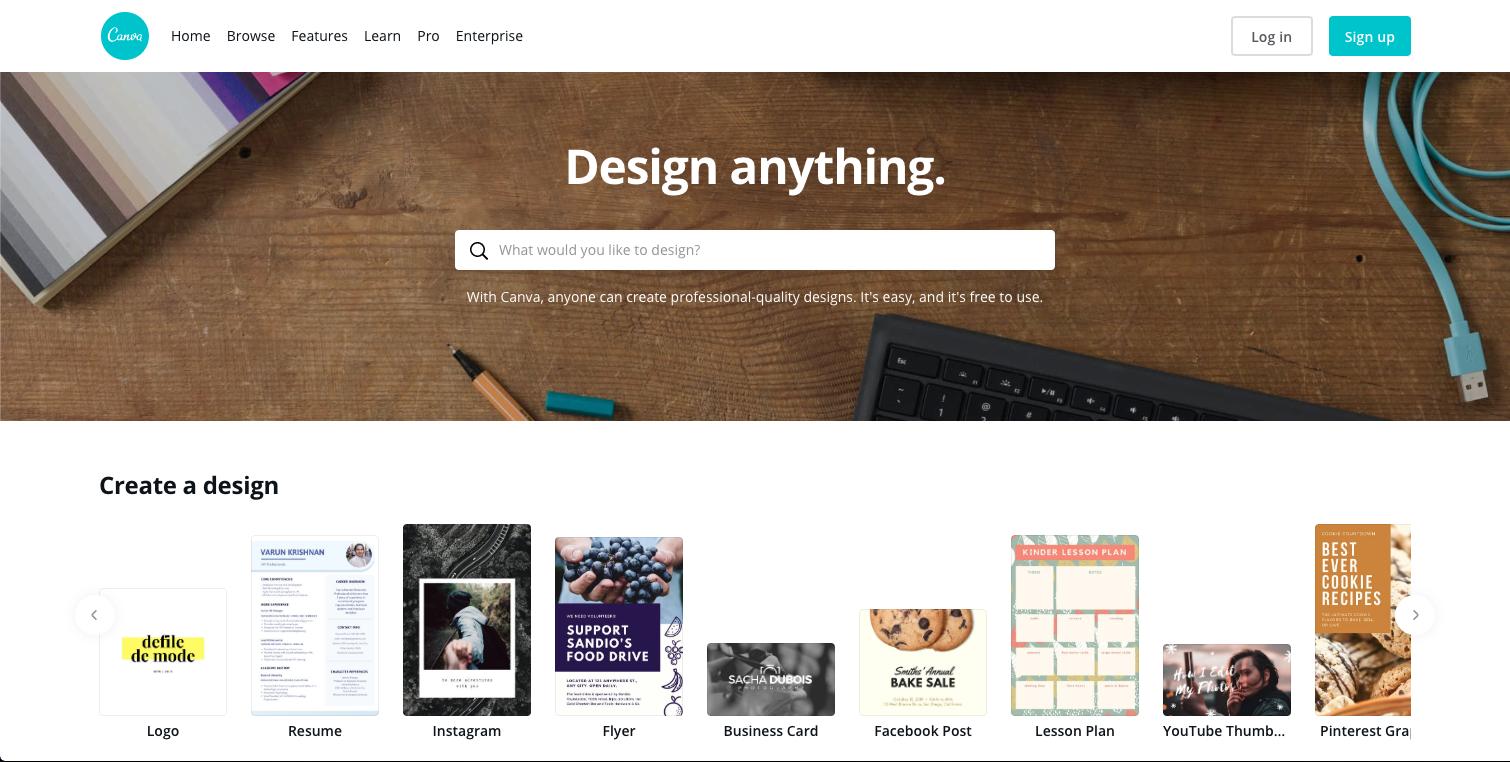This screenshot has height=762, width=1510.
Task: Select the Resume template thumbnail
Action: point(315,625)
